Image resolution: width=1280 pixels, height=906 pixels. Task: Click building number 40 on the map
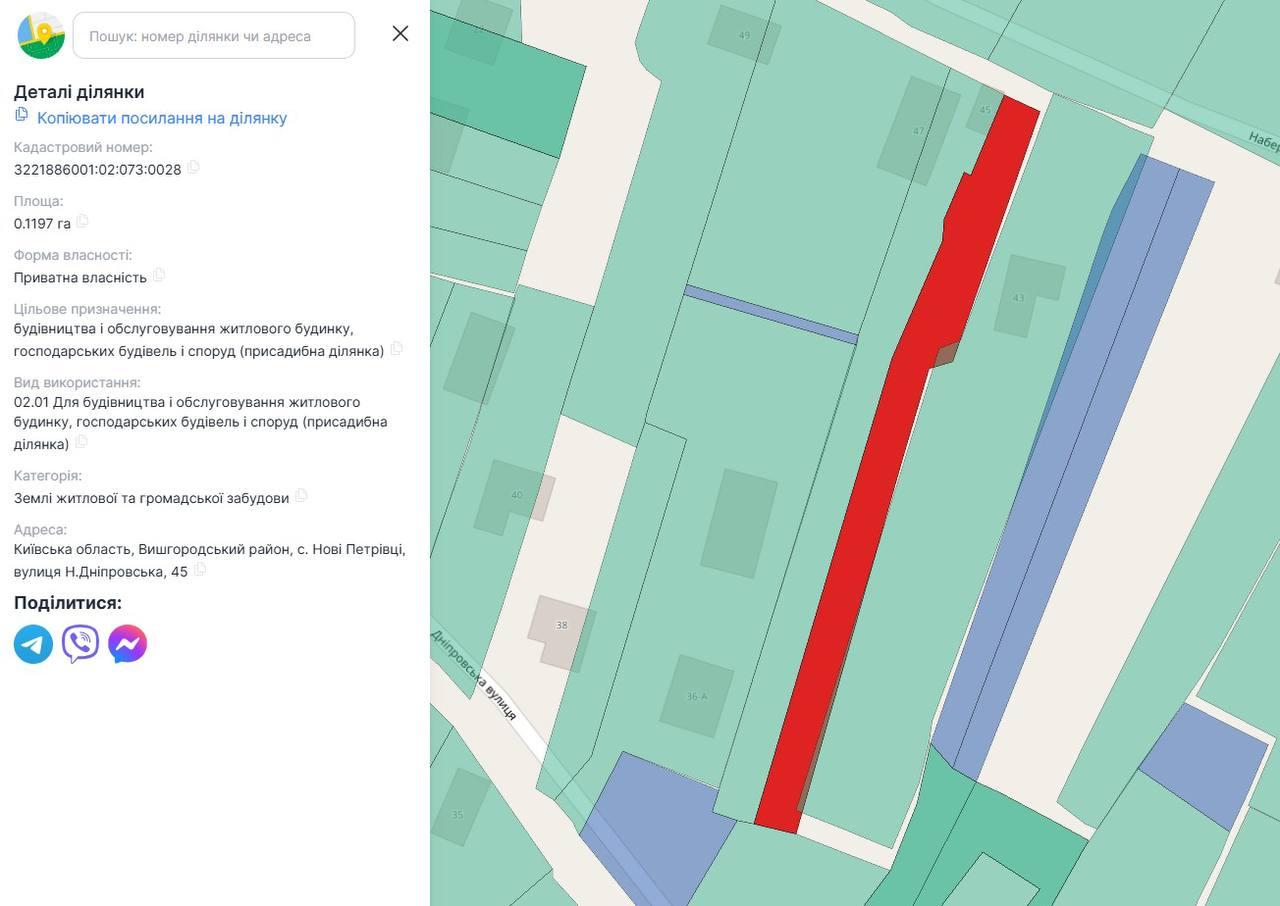pos(516,496)
